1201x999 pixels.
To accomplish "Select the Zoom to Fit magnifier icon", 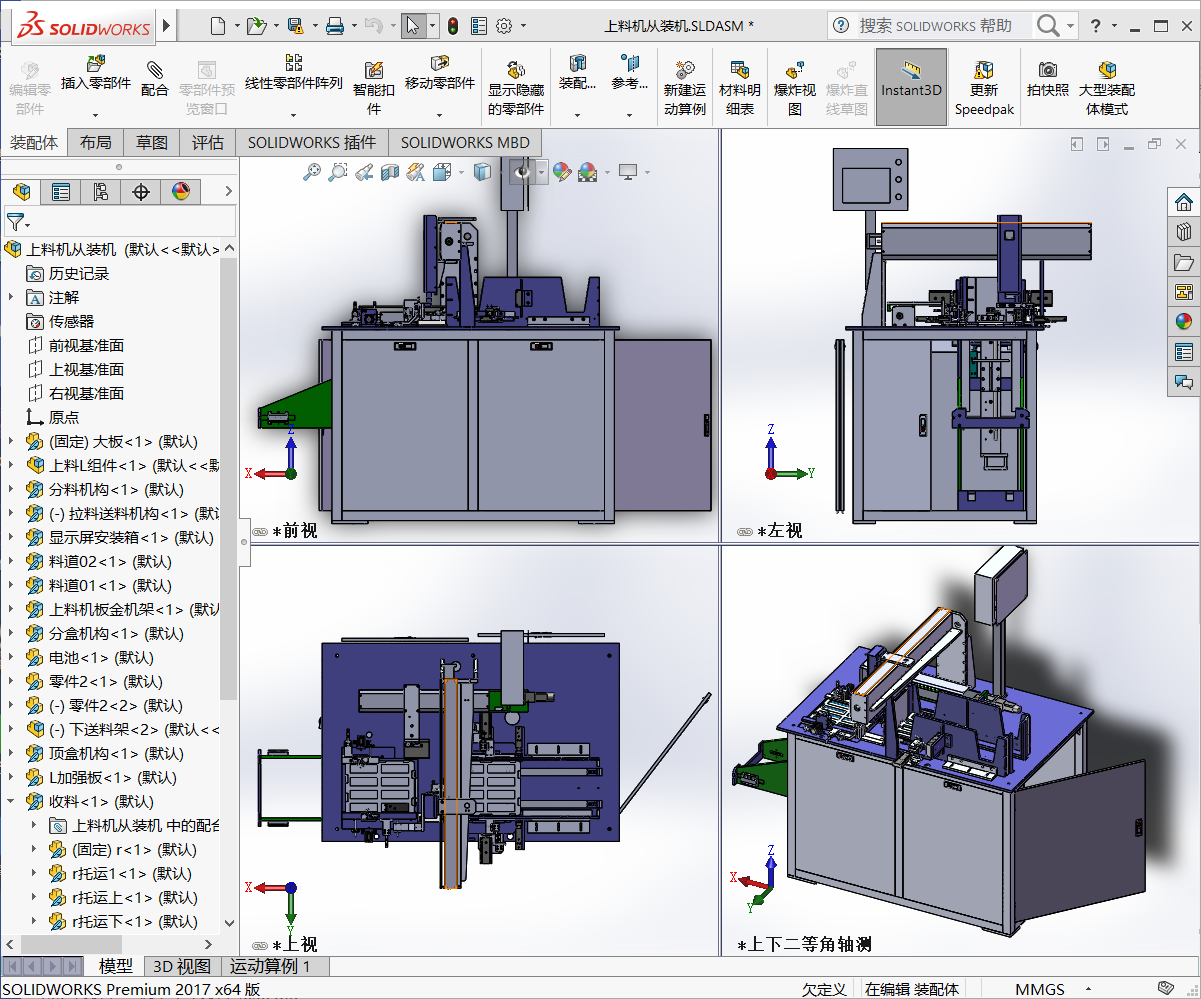I will [x=312, y=172].
